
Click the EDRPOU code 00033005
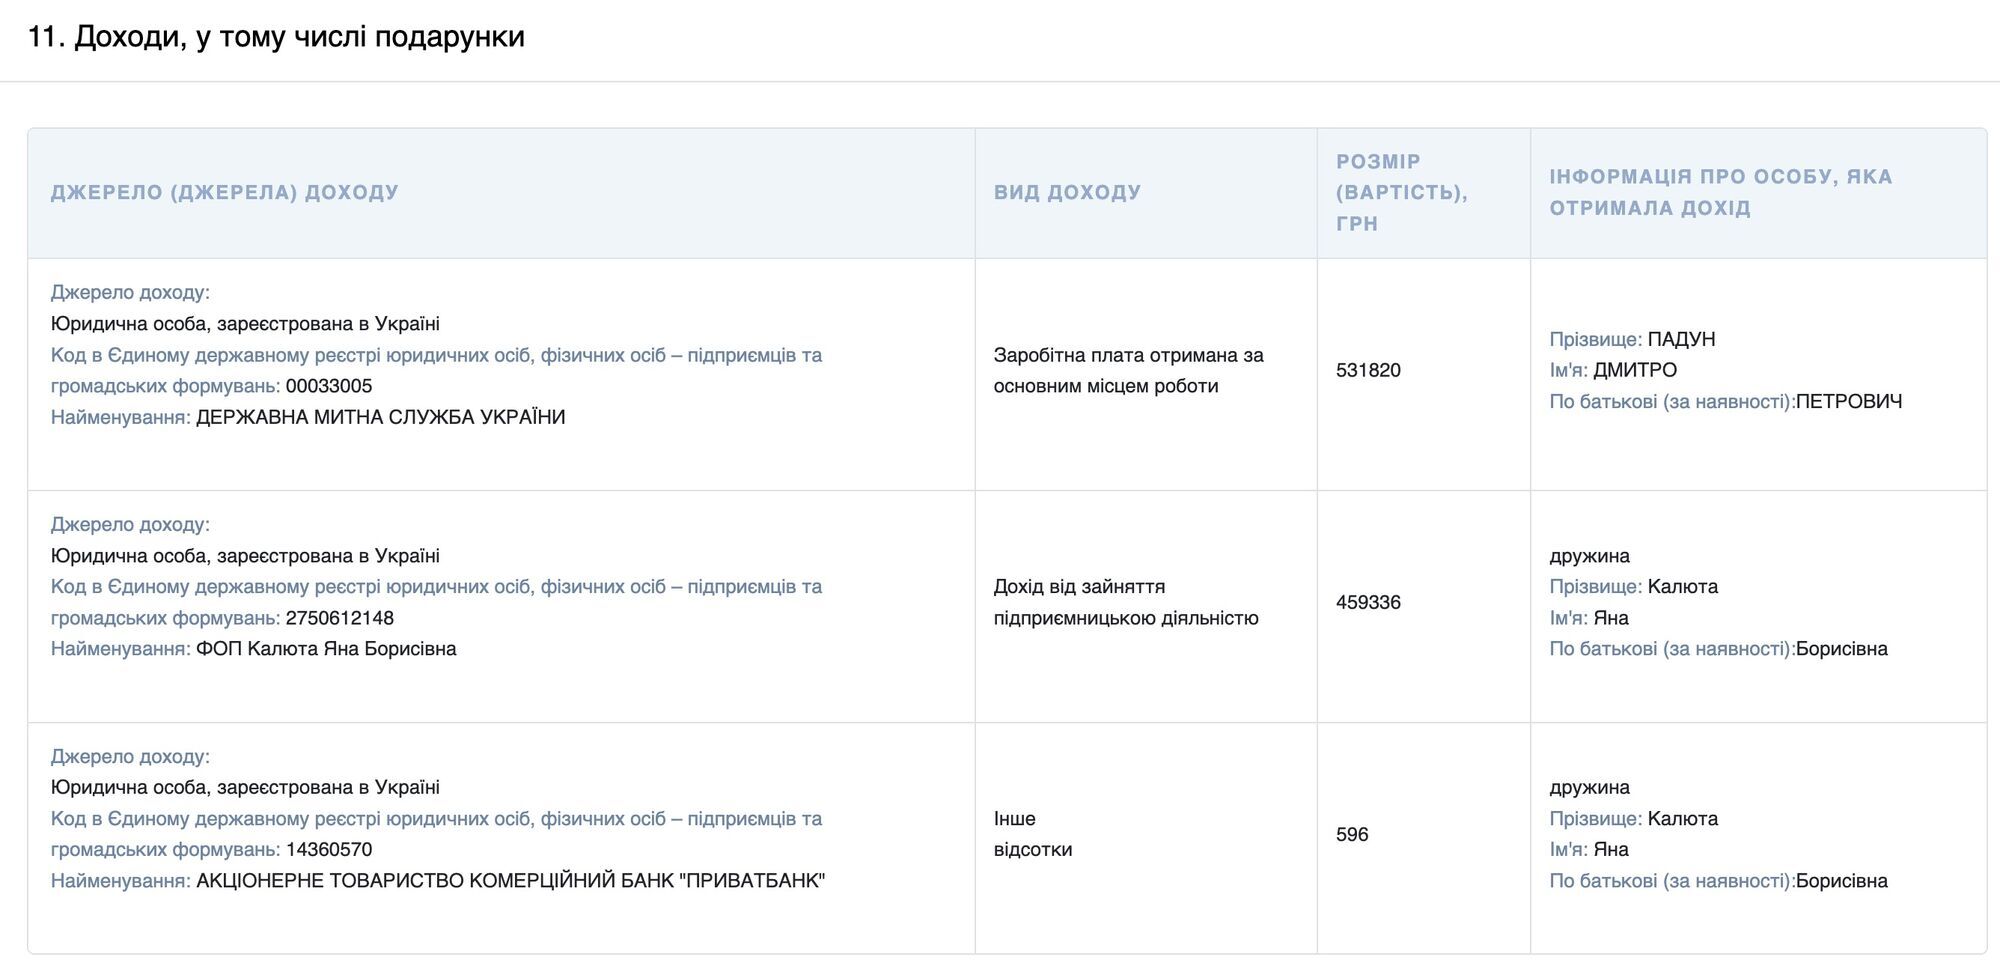click(329, 386)
